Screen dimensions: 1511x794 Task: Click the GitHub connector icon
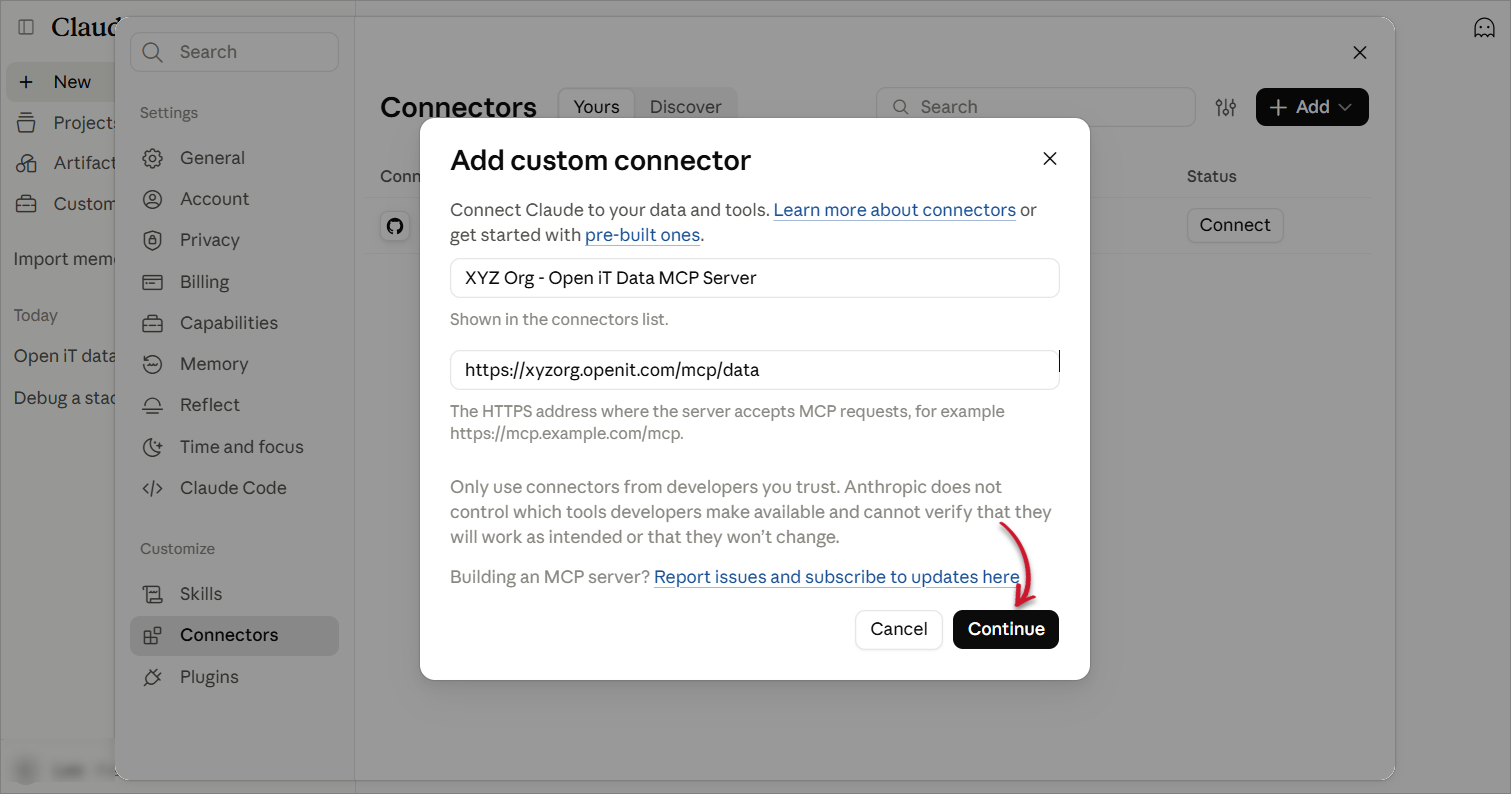[x=395, y=226]
